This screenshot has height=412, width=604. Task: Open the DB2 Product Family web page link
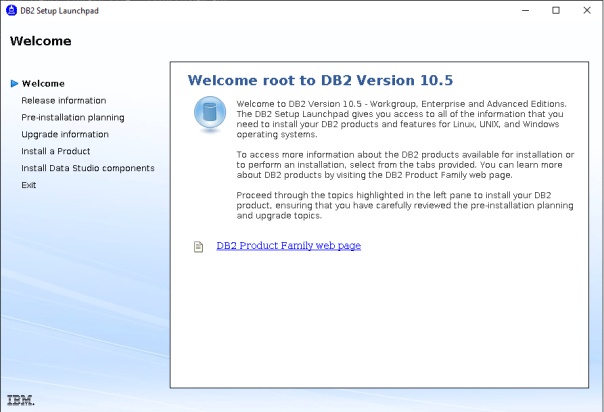[288, 246]
